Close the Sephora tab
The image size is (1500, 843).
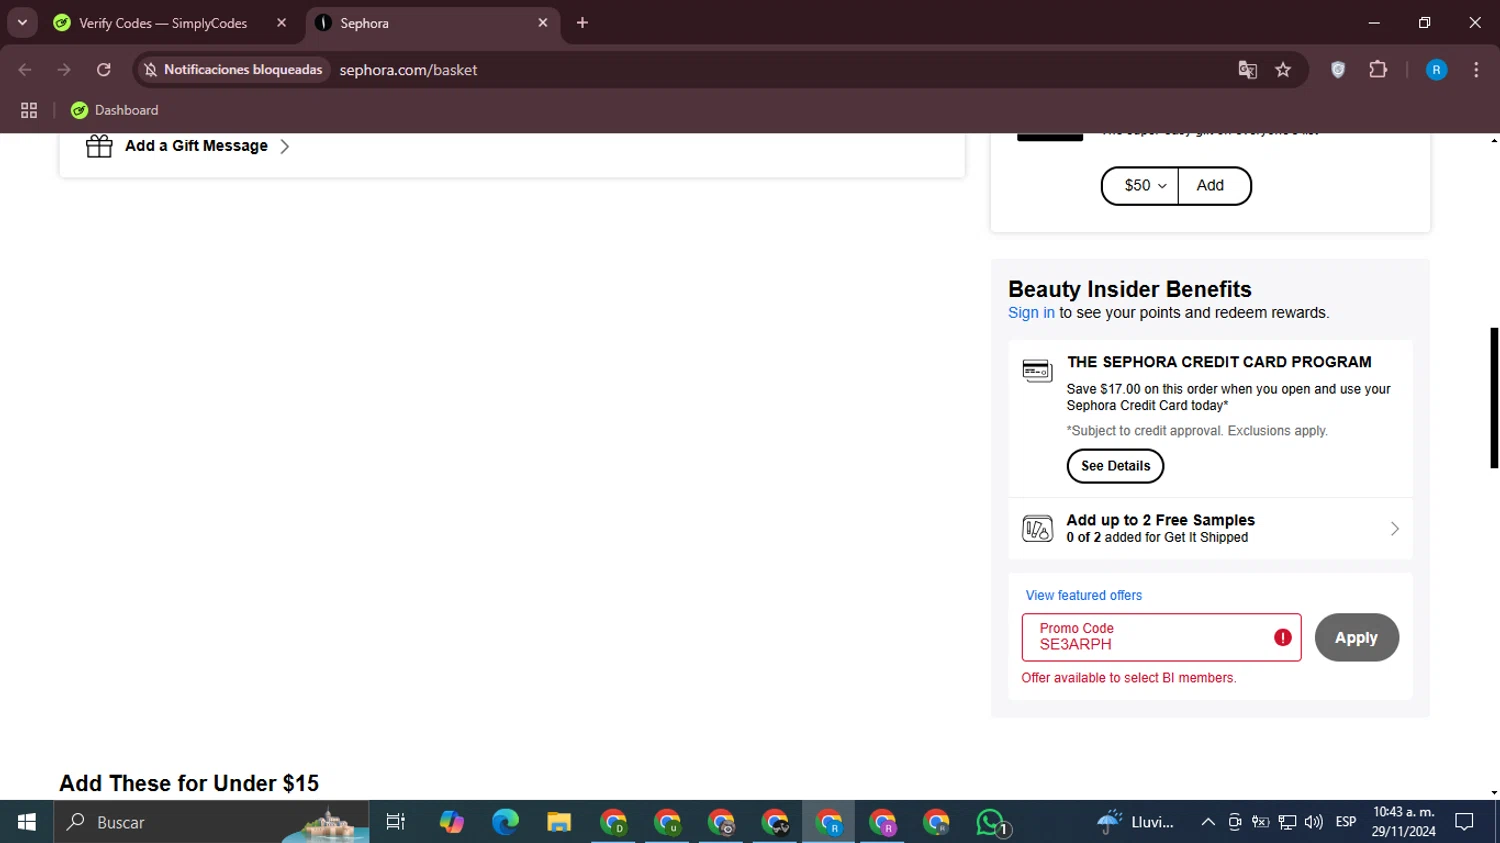pos(543,23)
